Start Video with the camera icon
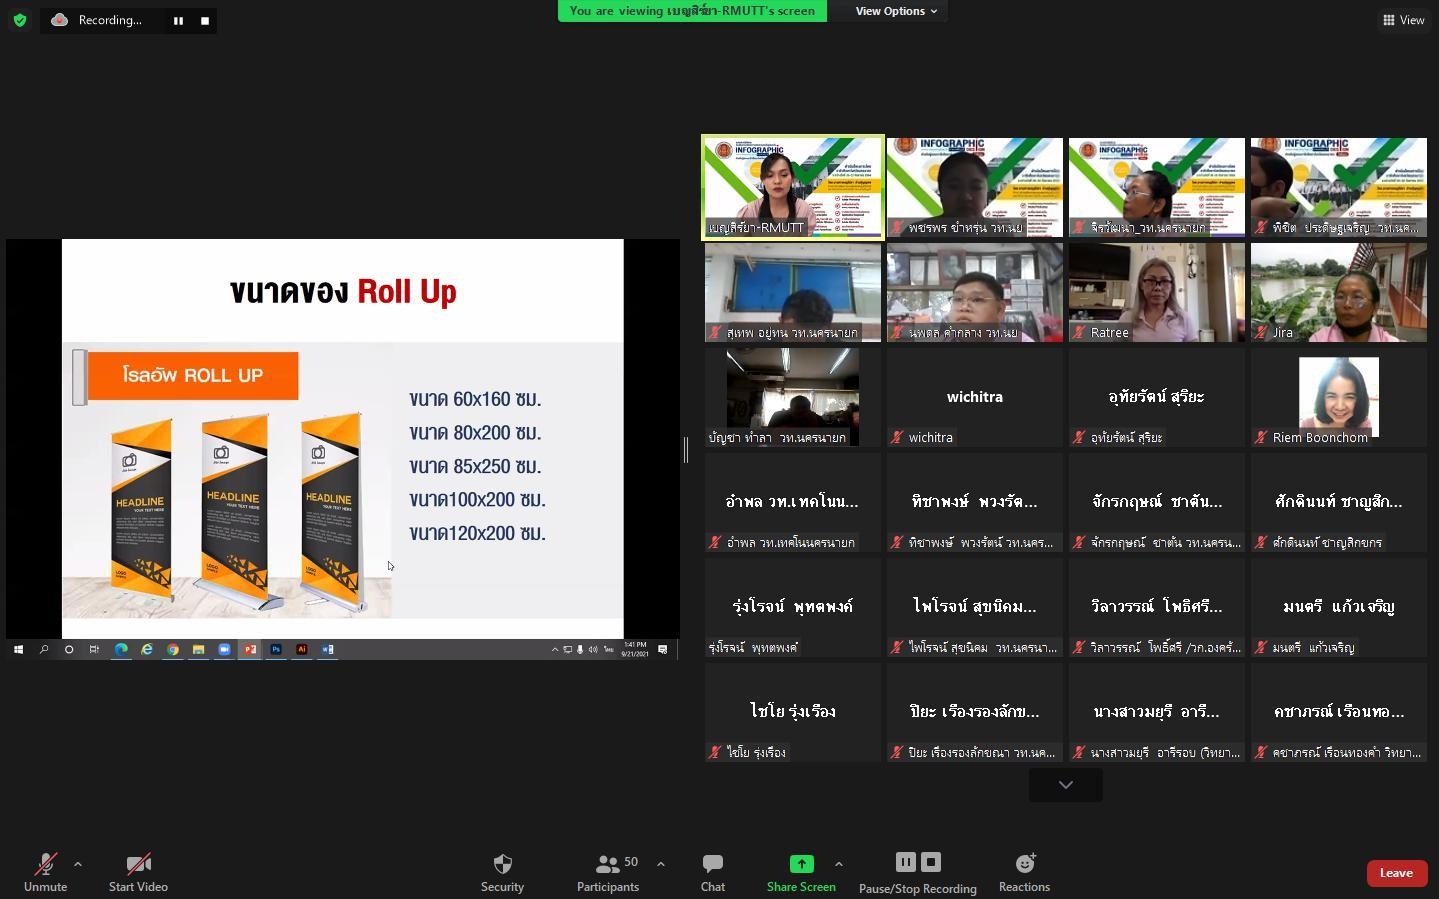This screenshot has width=1439, height=899. 138,864
